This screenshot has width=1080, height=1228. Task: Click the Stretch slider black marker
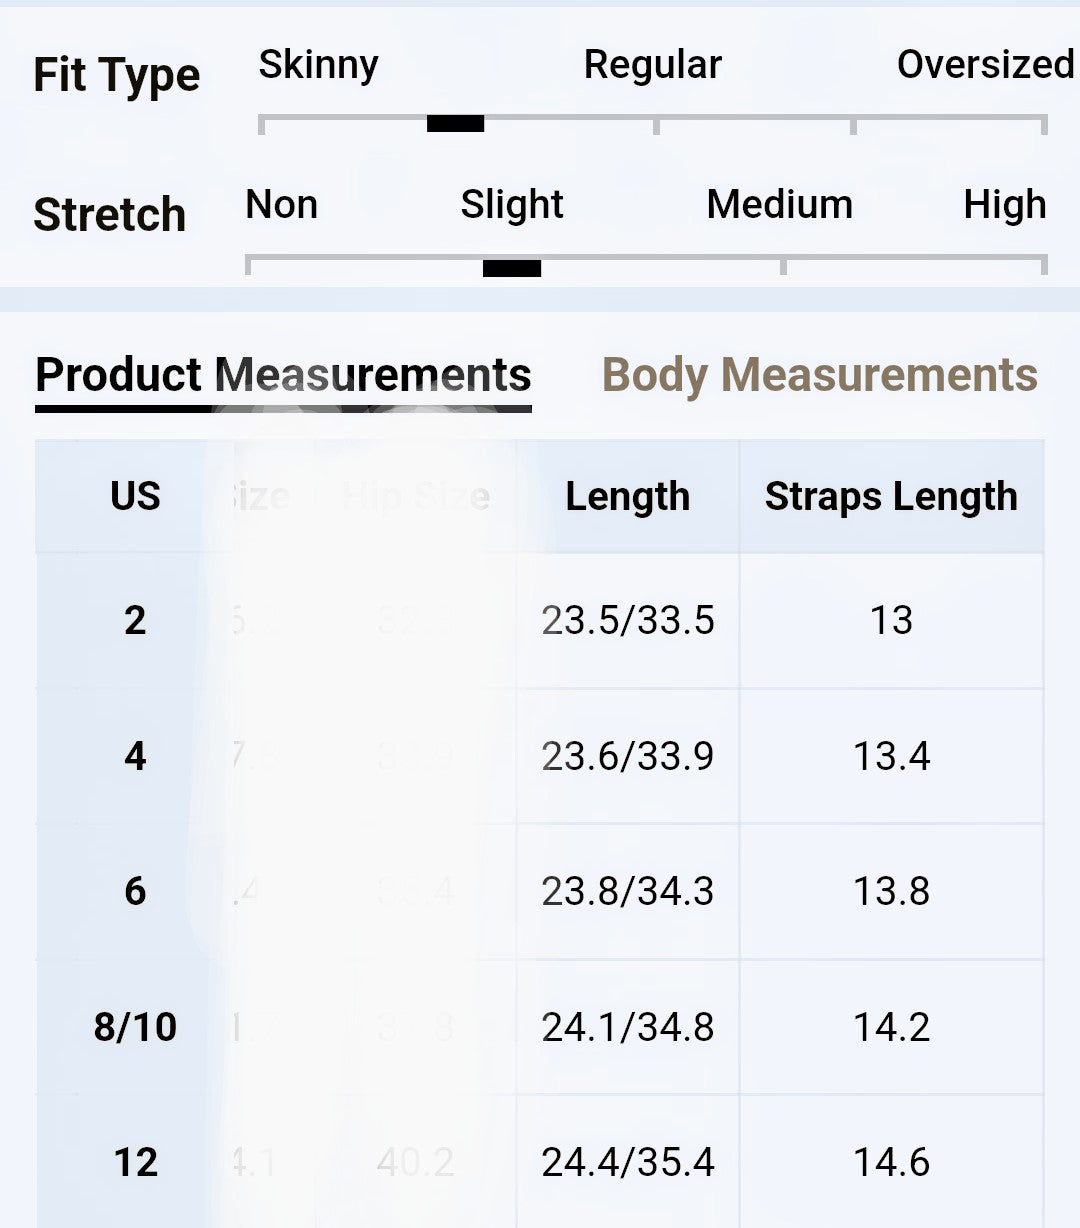point(512,268)
